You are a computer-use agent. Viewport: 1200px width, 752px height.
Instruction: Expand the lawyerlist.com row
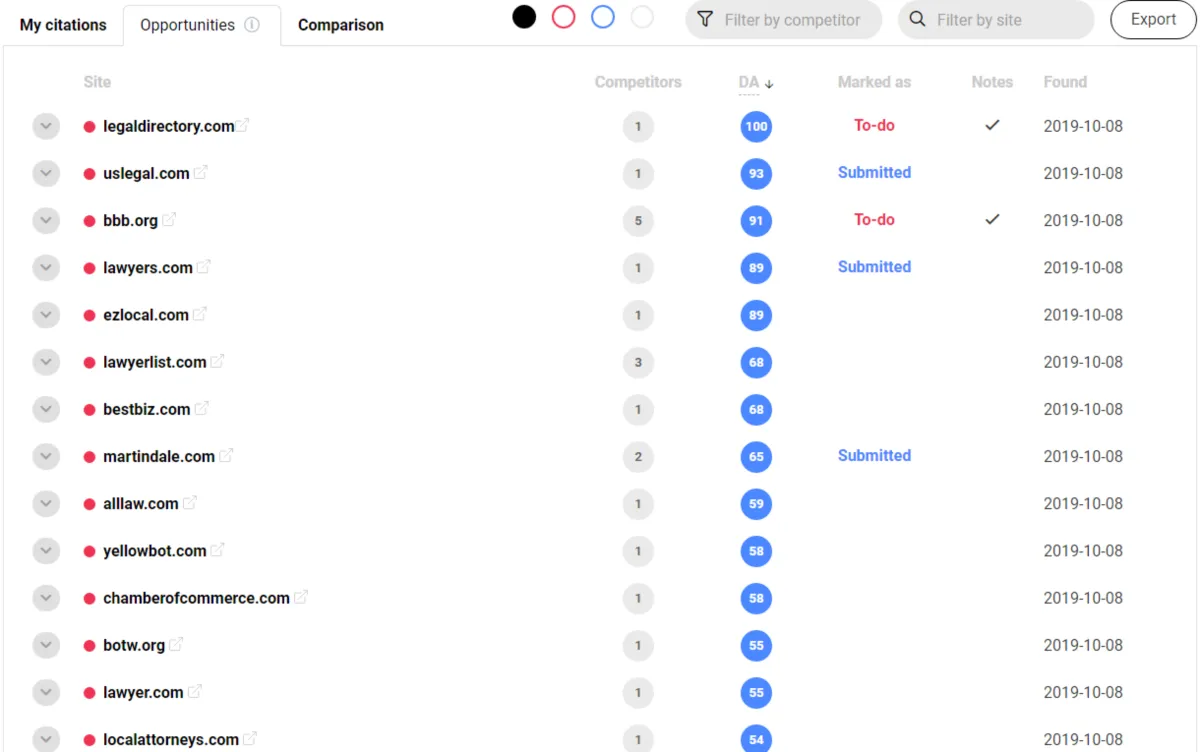(x=46, y=362)
